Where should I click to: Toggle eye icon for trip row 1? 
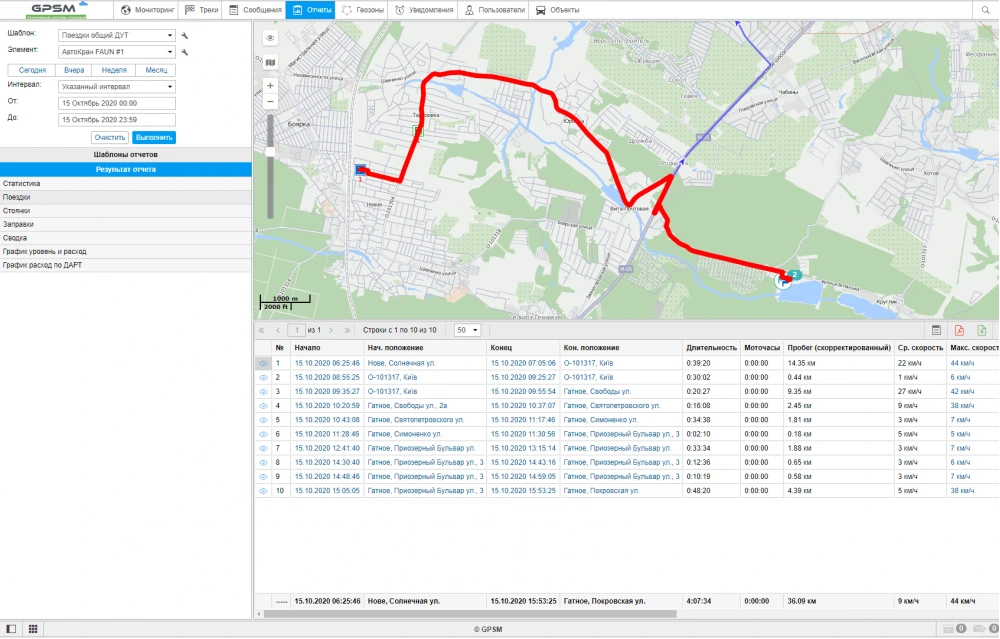[264, 363]
